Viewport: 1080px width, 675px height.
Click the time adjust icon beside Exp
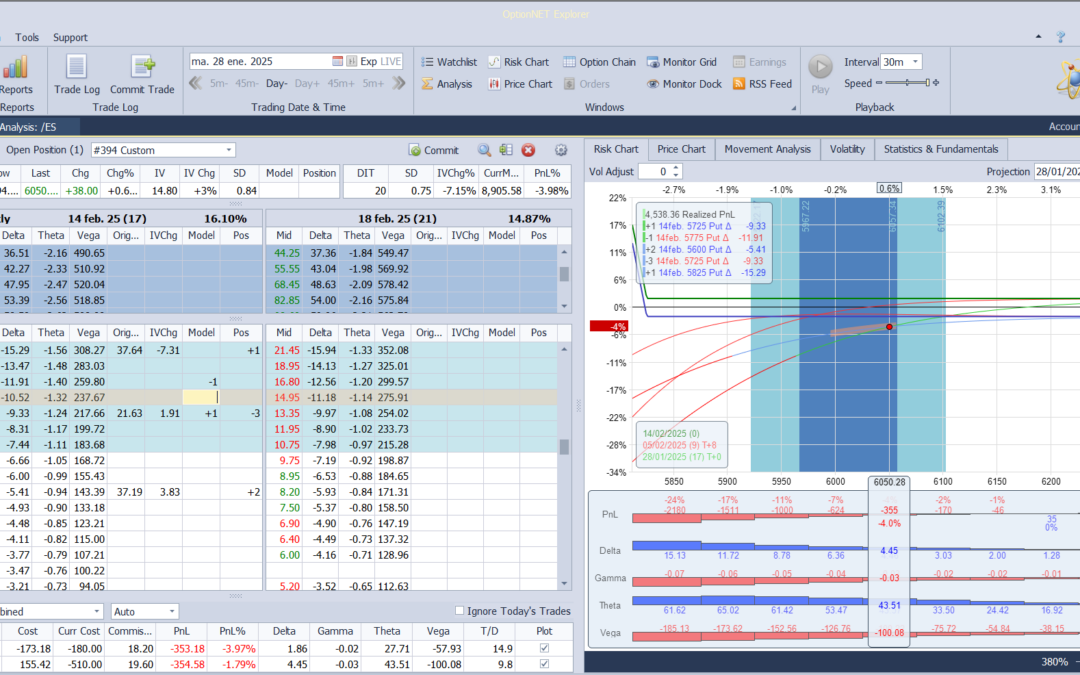pos(351,61)
